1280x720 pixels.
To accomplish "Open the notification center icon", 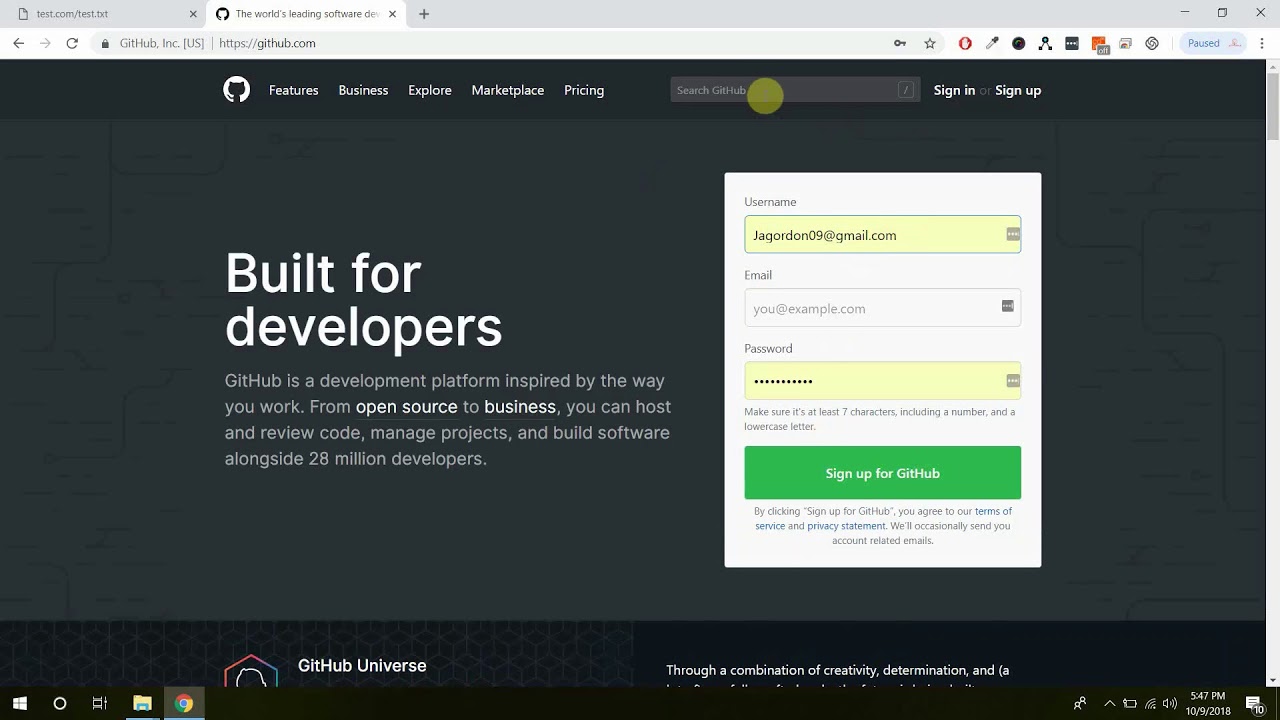I will (x=1254, y=704).
